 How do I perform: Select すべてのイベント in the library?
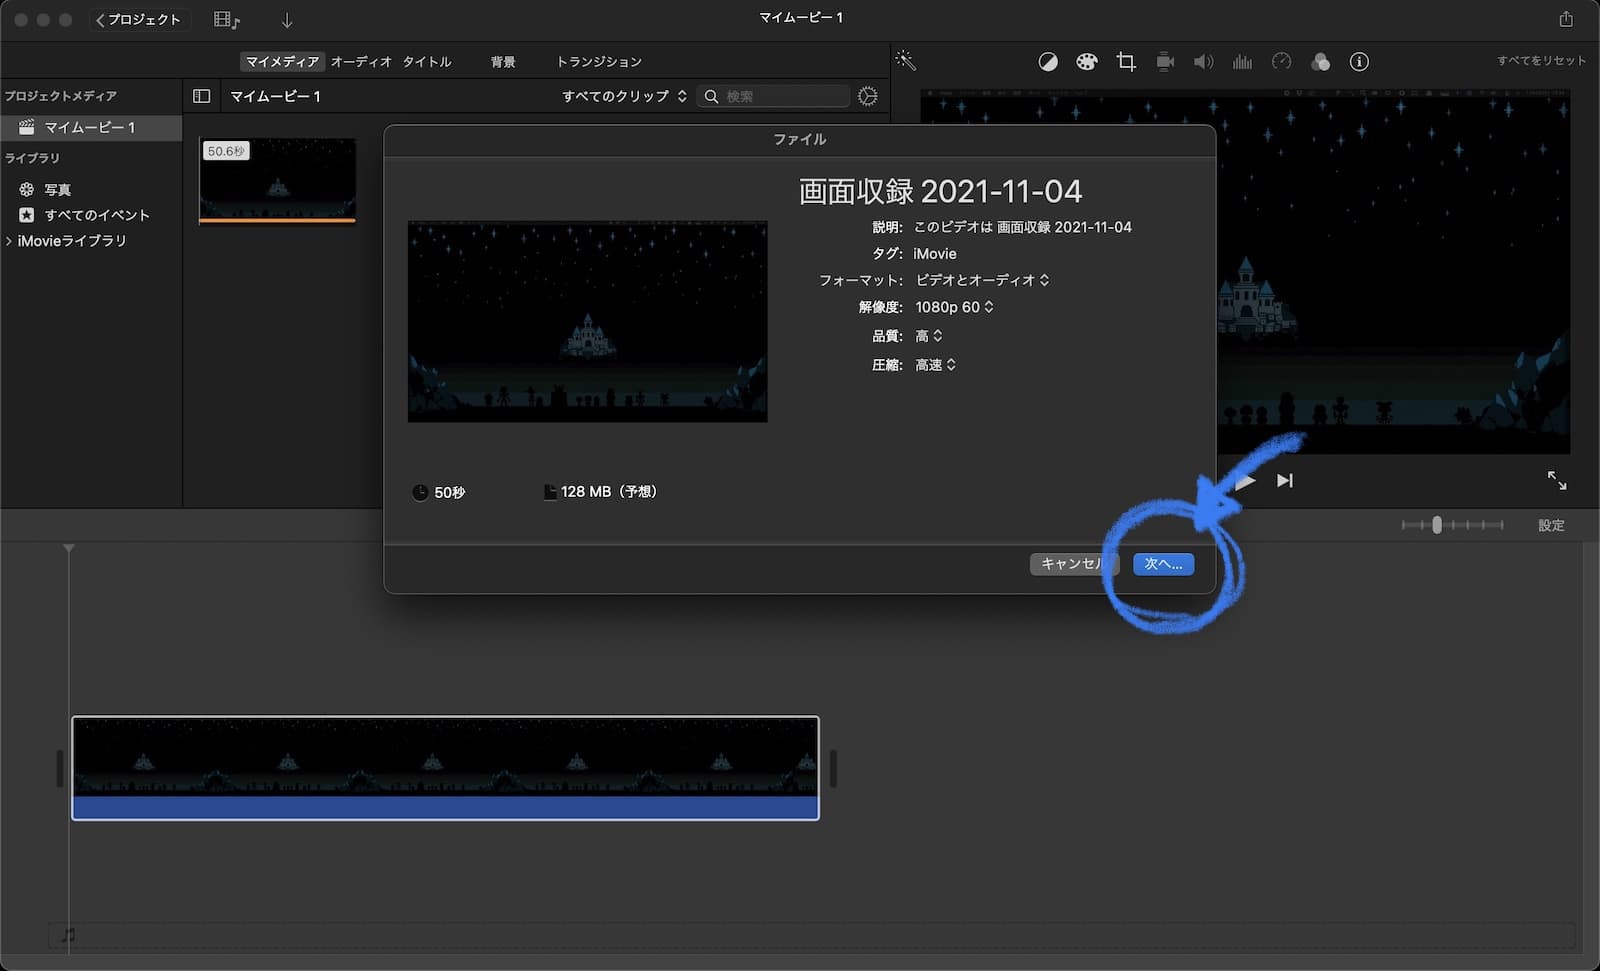[x=96, y=215]
